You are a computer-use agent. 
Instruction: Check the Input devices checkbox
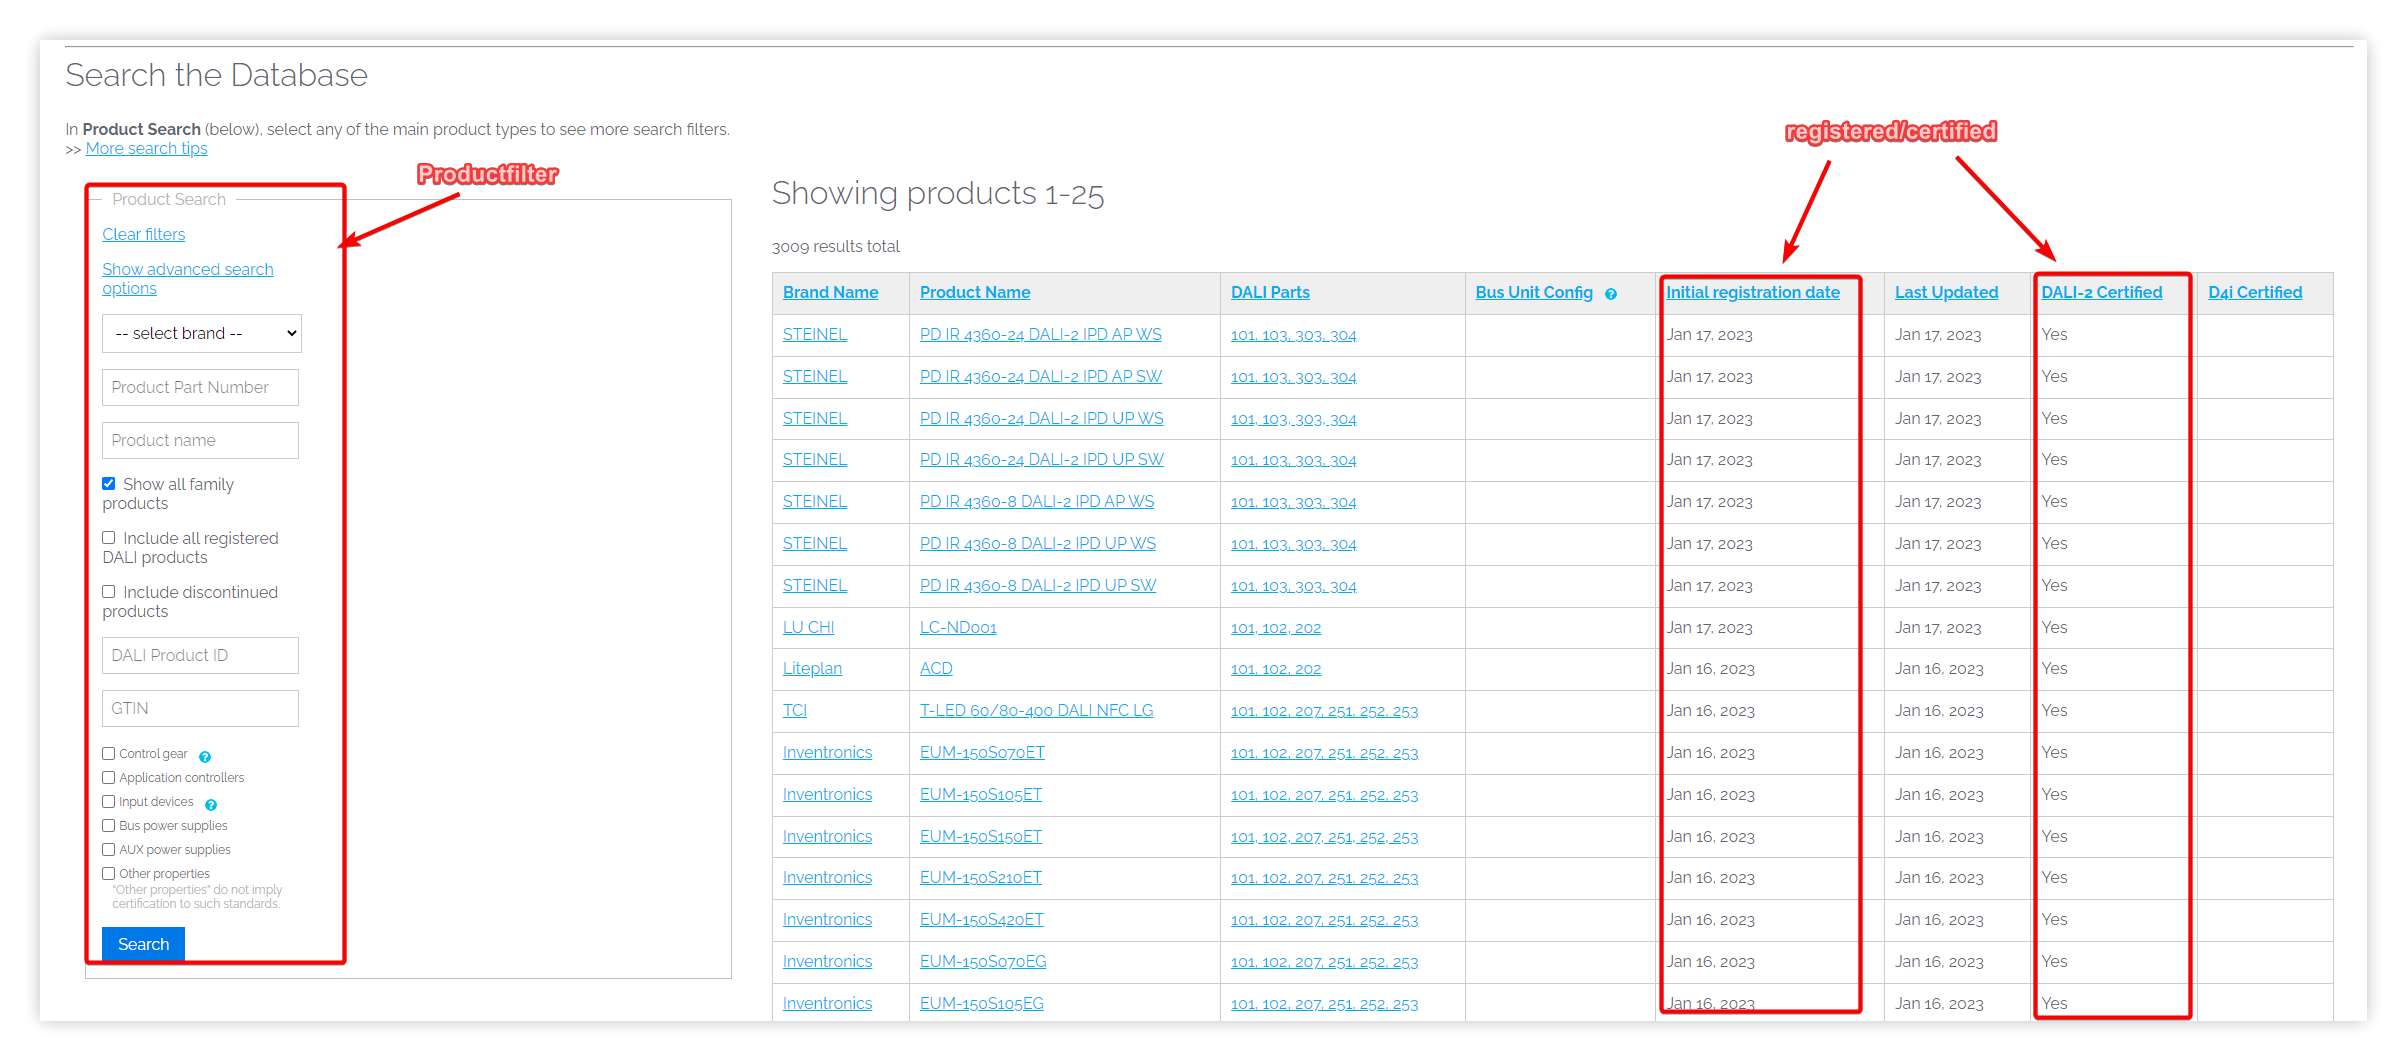coord(109,802)
